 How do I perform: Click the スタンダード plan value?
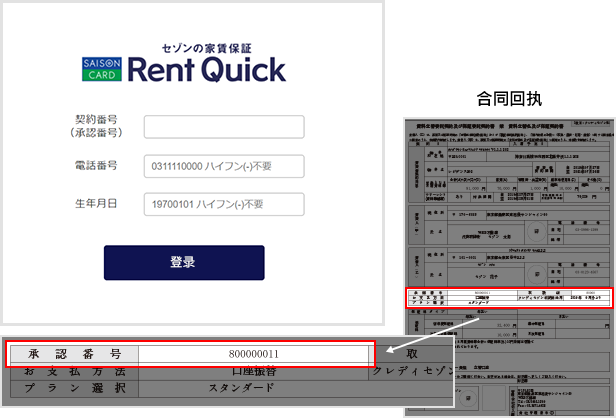(241, 388)
